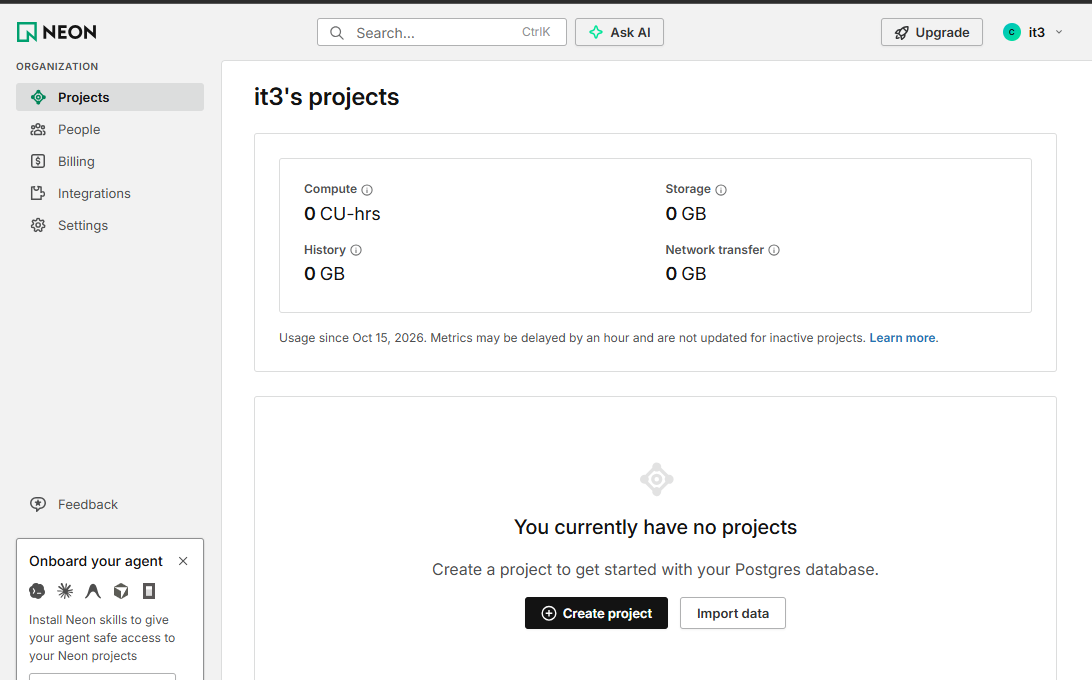1092x680 pixels.
Task: Open the Projects section
Action: point(110,97)
